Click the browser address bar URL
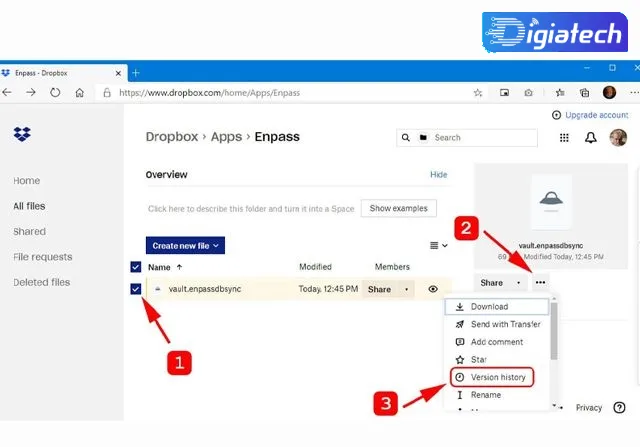This screenshot has width=640, height=447. (209, 93)
